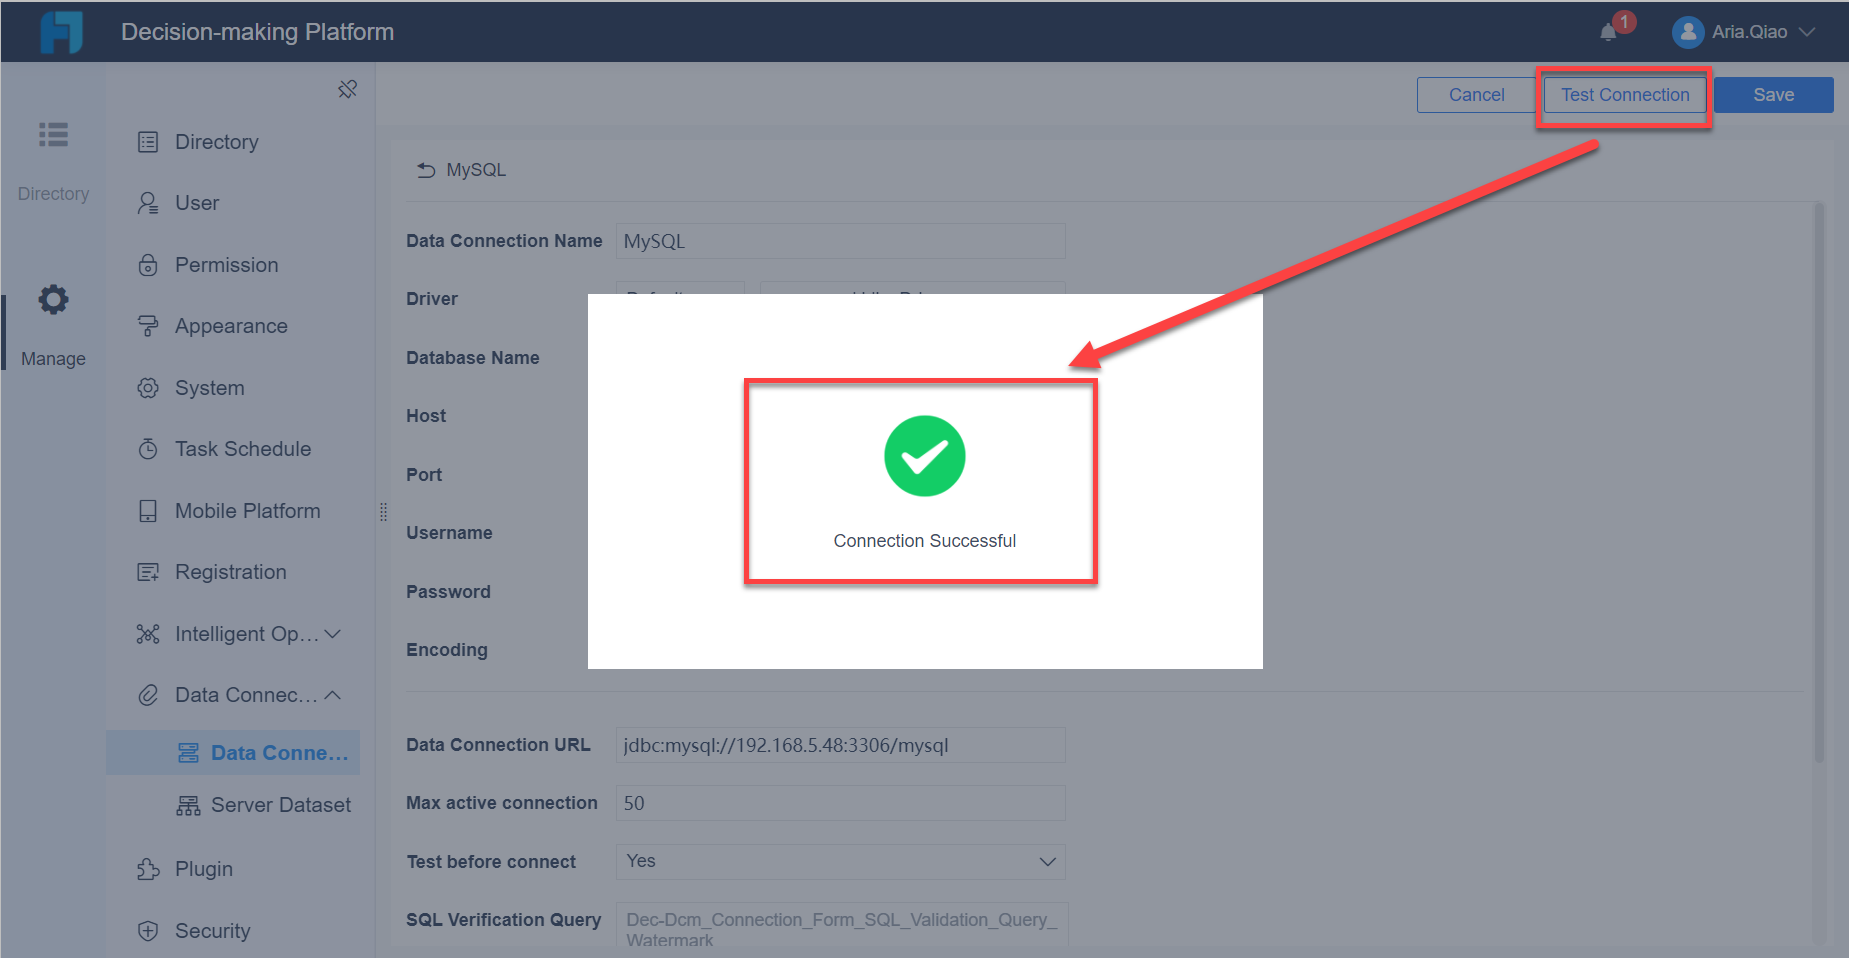Click the green success checkmark icon

[925, 456]
